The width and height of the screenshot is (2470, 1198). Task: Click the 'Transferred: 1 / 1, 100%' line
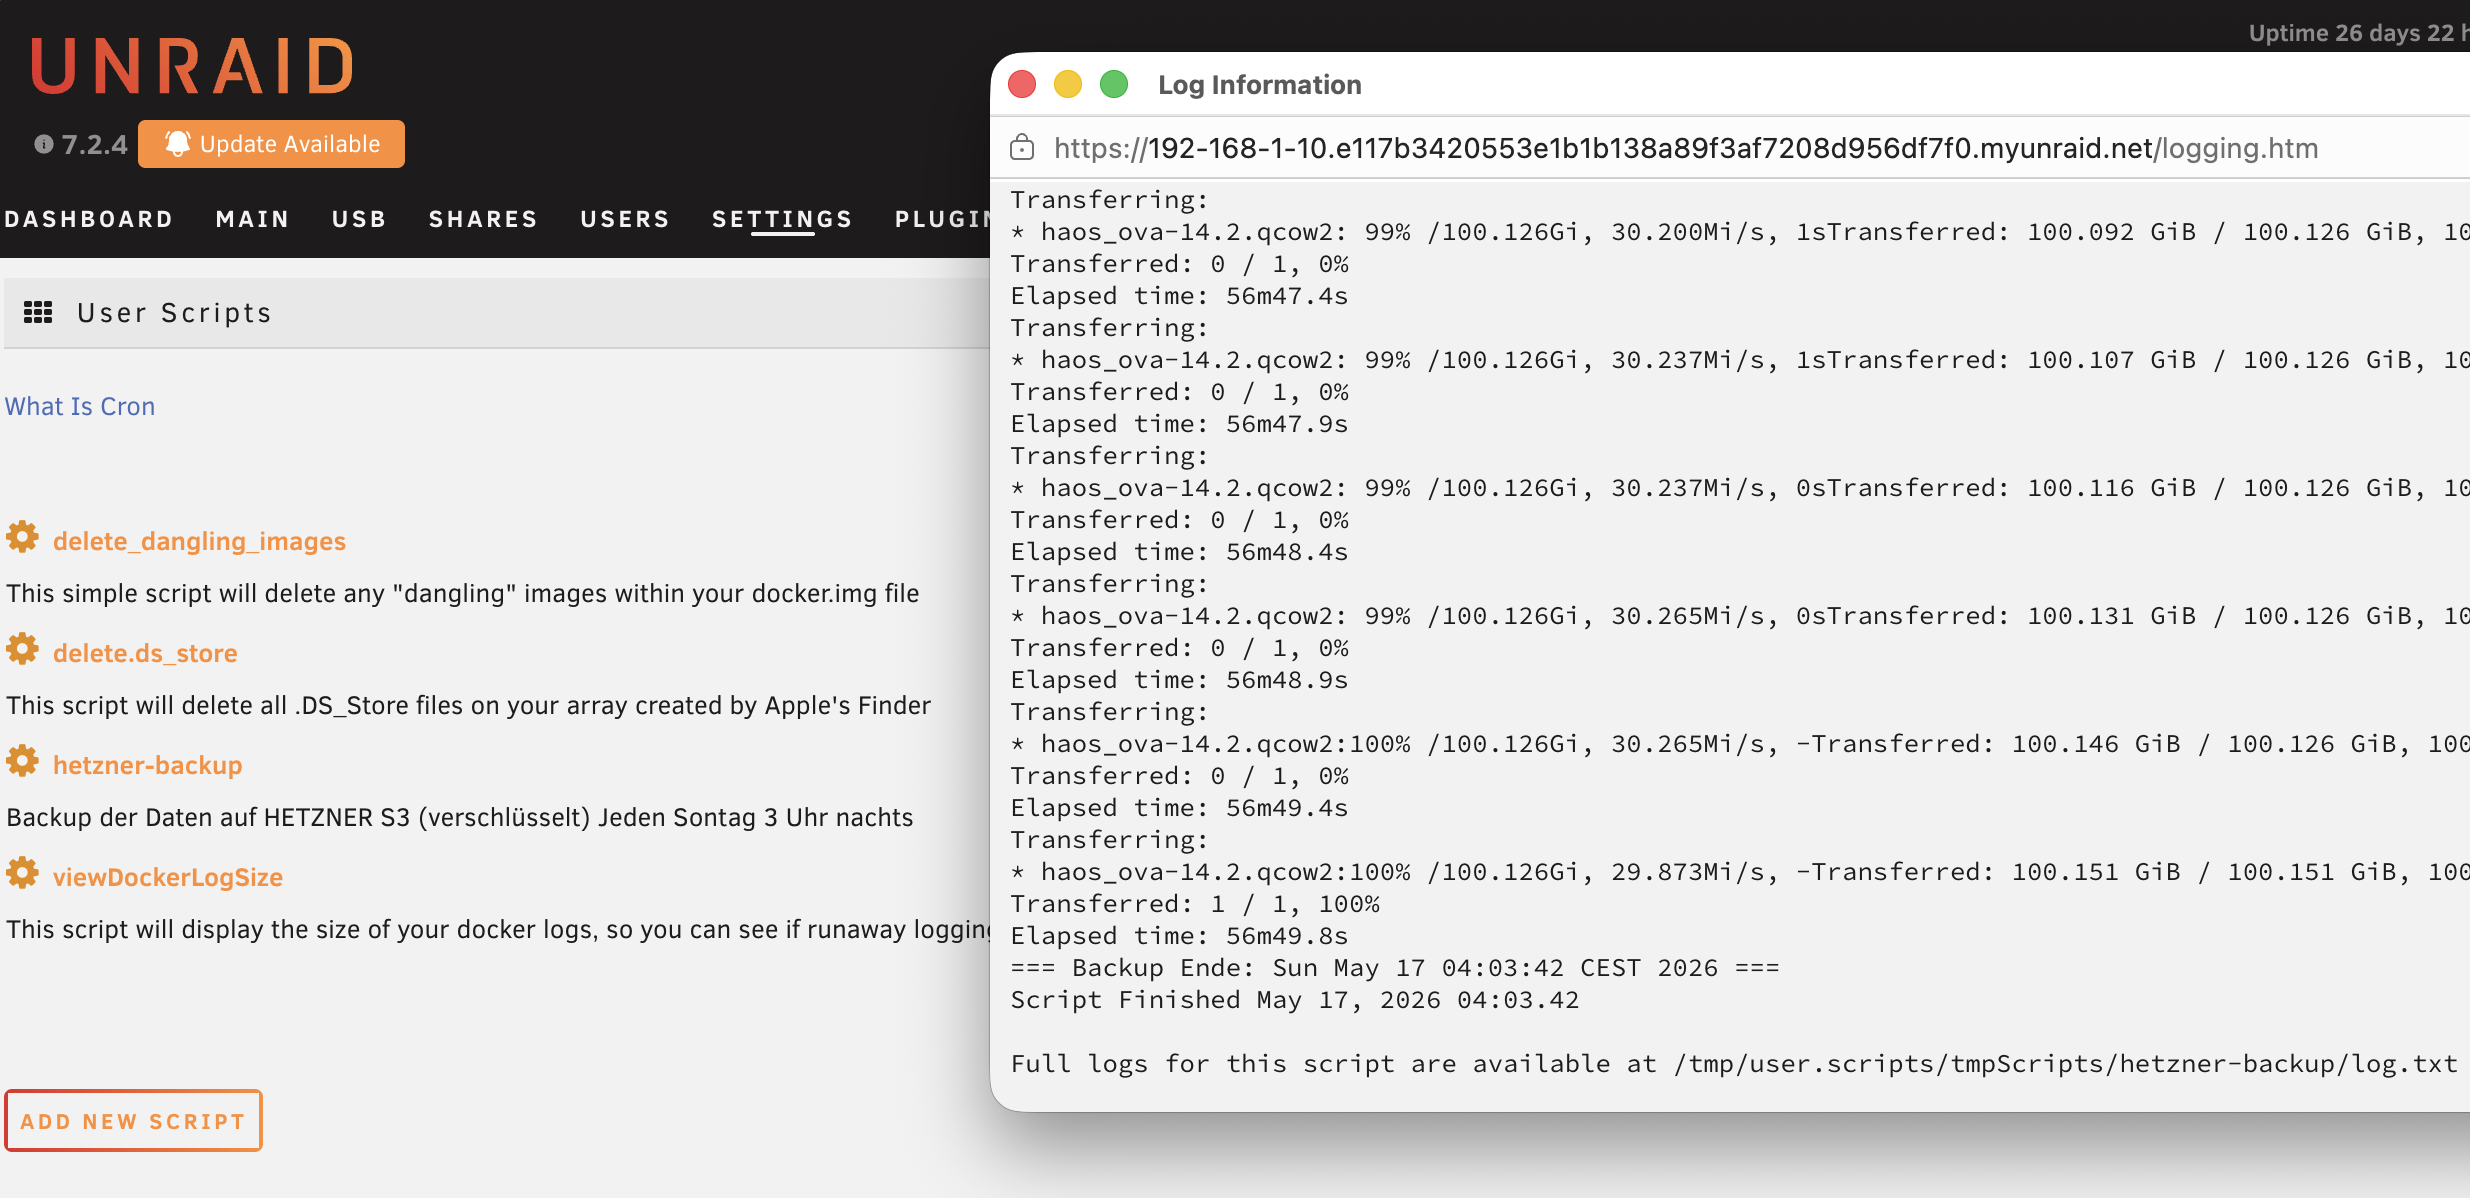point(1195,904)
